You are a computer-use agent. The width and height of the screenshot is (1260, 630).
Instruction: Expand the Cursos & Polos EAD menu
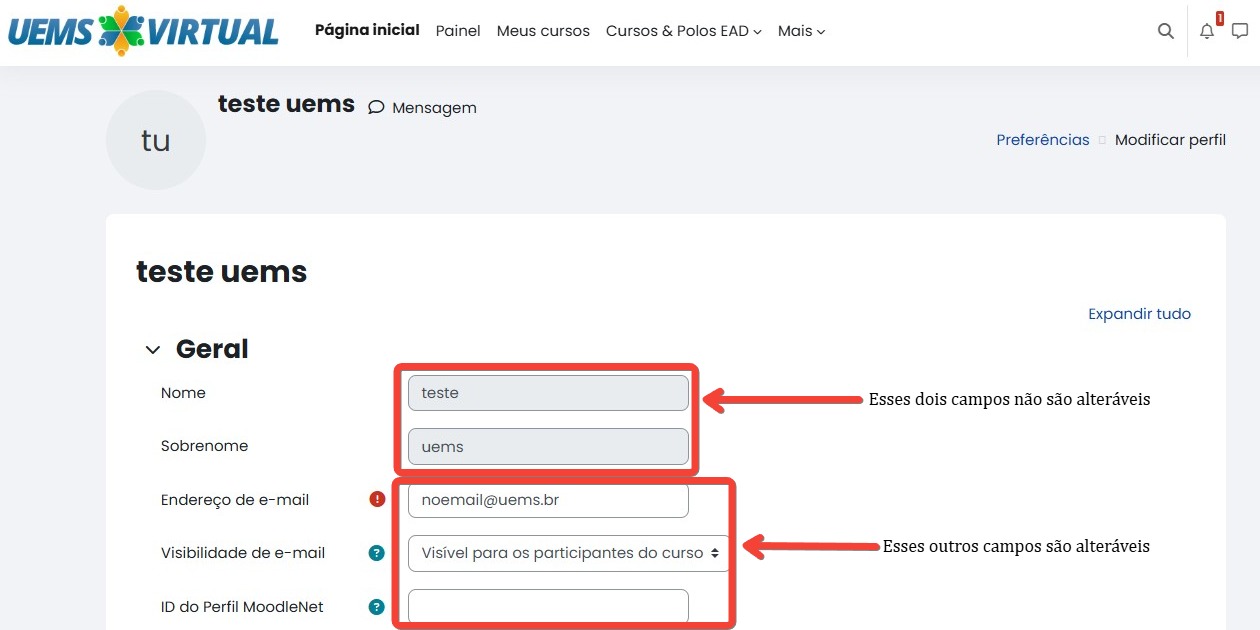tap(683, 31)
